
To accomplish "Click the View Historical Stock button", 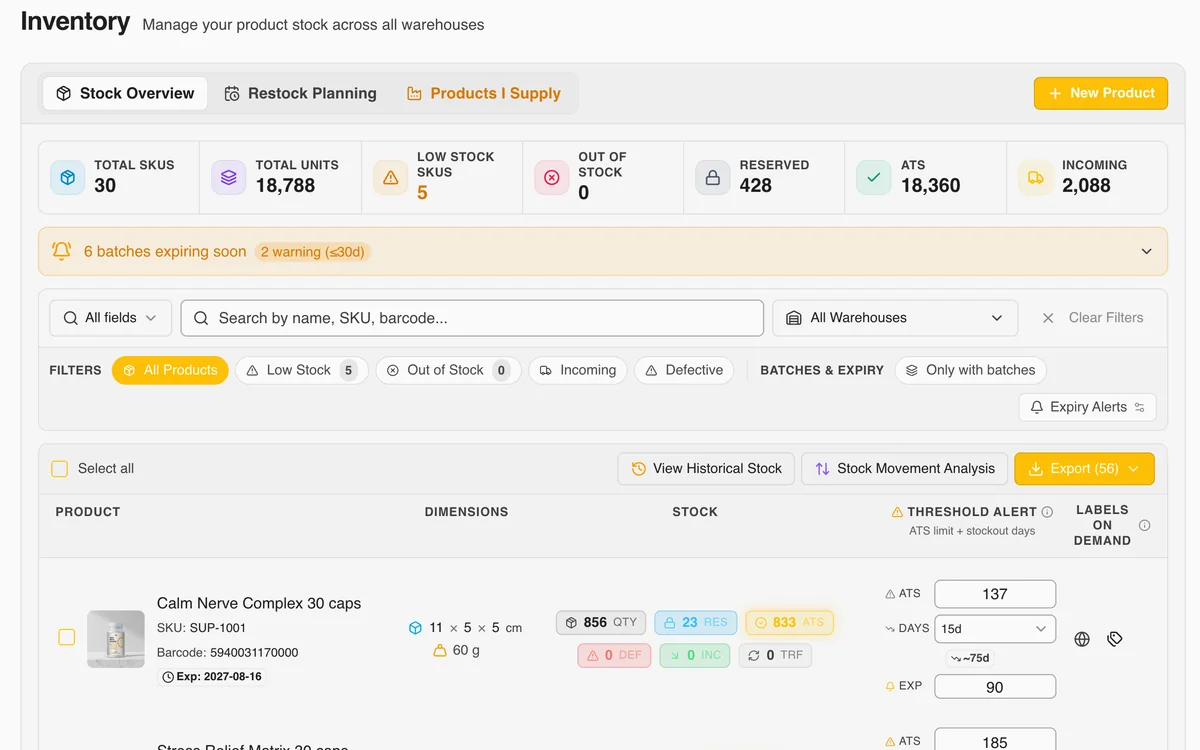I will coord(706,469).
